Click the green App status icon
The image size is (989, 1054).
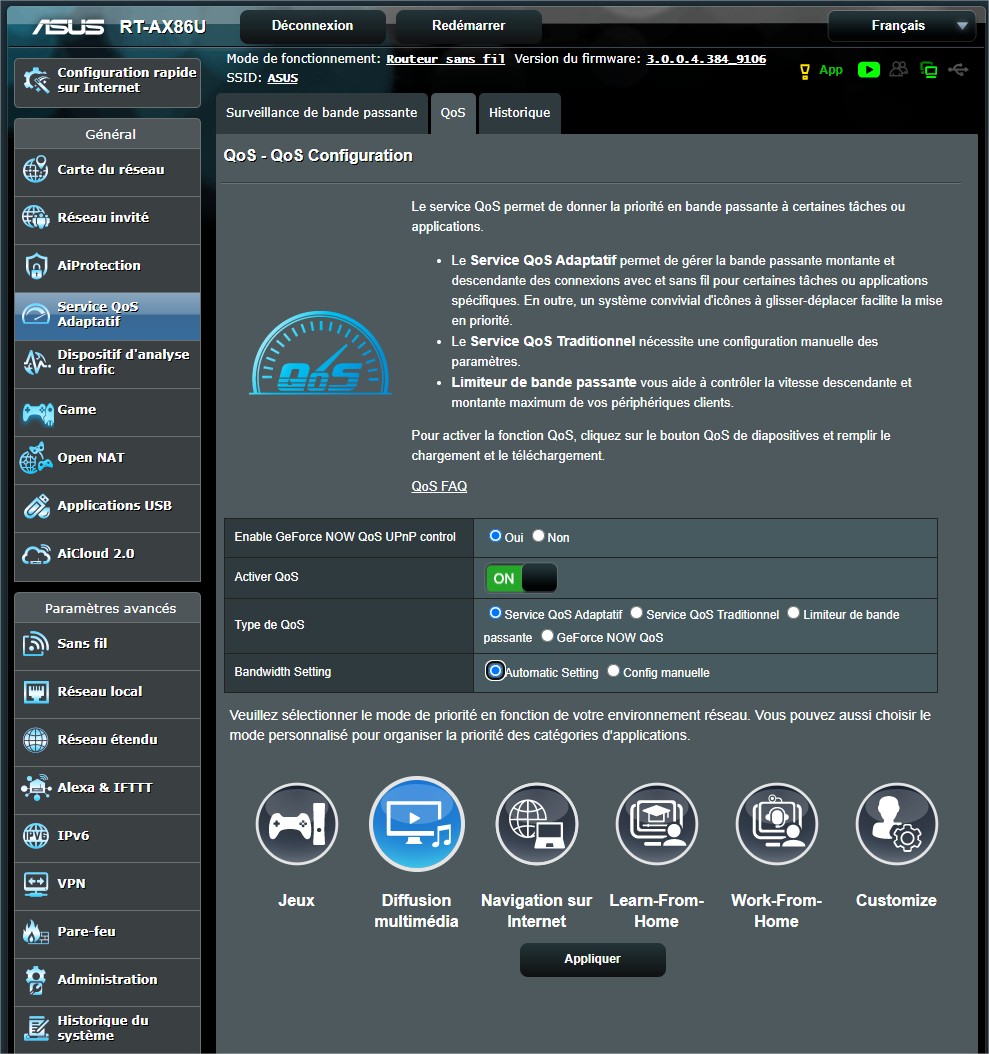pyautogui.click(x=821, y=70)
